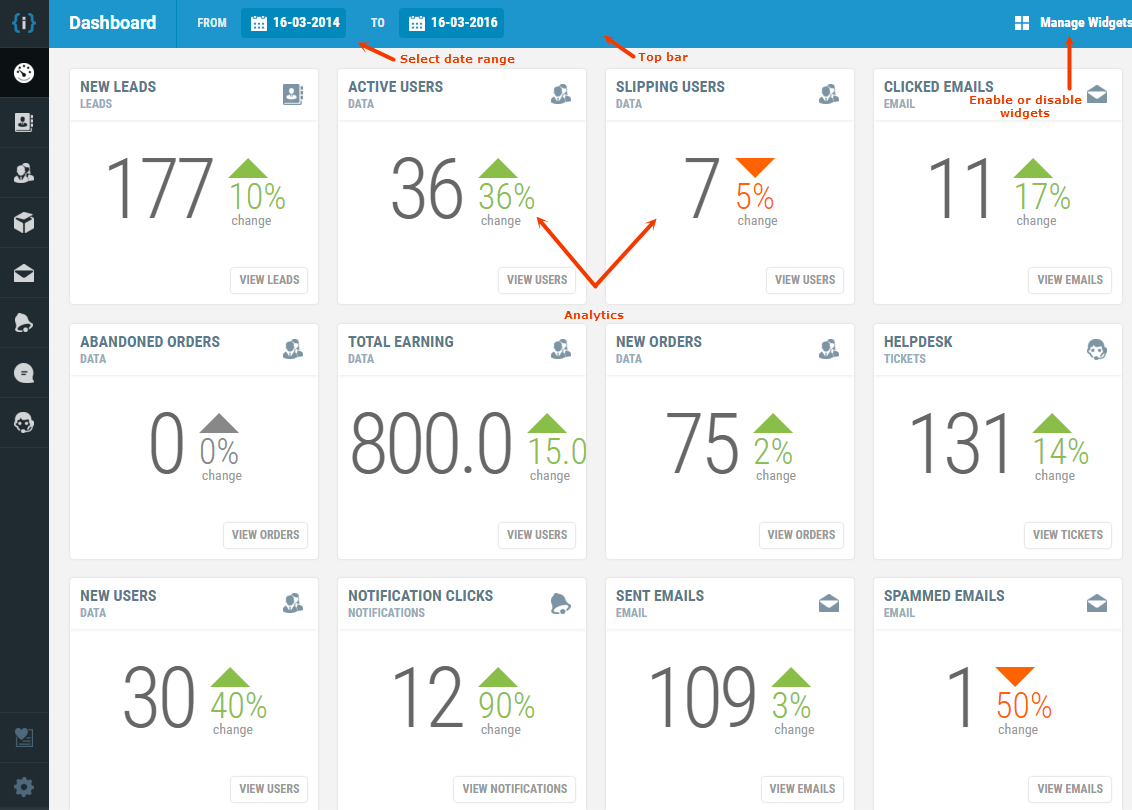Open the FROM date picker showing 16-03-2014
This screenshot has width=1132, height=810.
[x=293, y=22]
